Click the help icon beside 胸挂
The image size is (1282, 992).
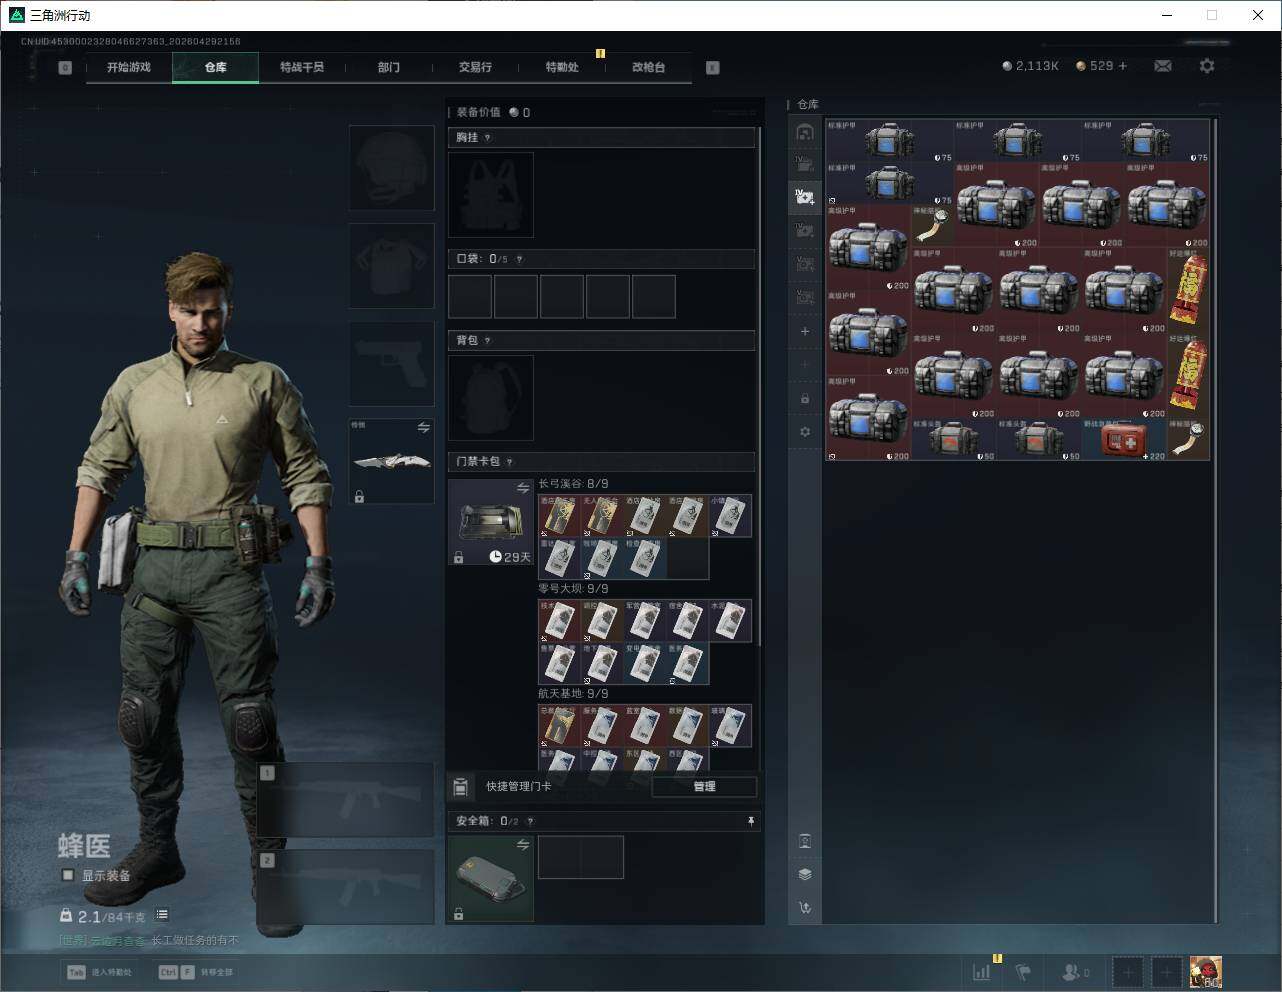(488, 138)
